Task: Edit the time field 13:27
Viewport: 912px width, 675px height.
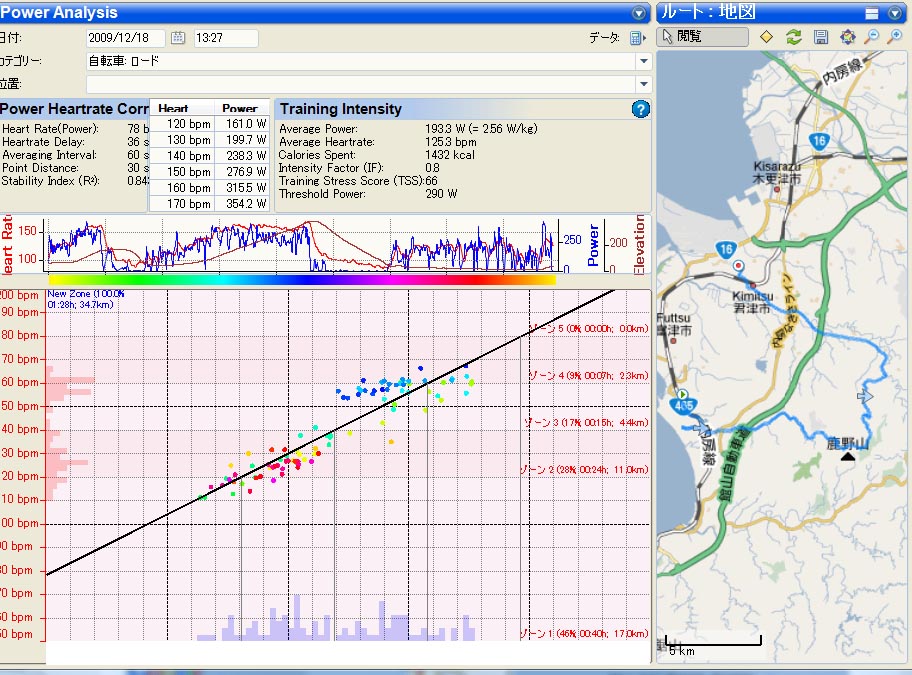Action: tap(226, 38)
